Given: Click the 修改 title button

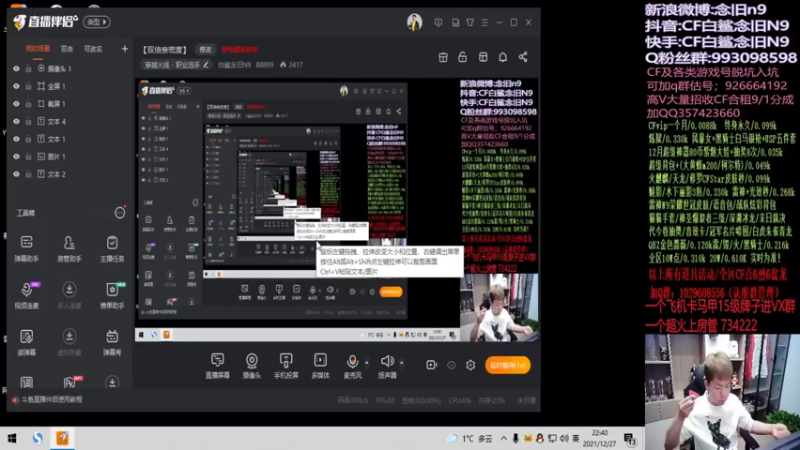Looking at the screenshot, I should [x=206, y=49].
